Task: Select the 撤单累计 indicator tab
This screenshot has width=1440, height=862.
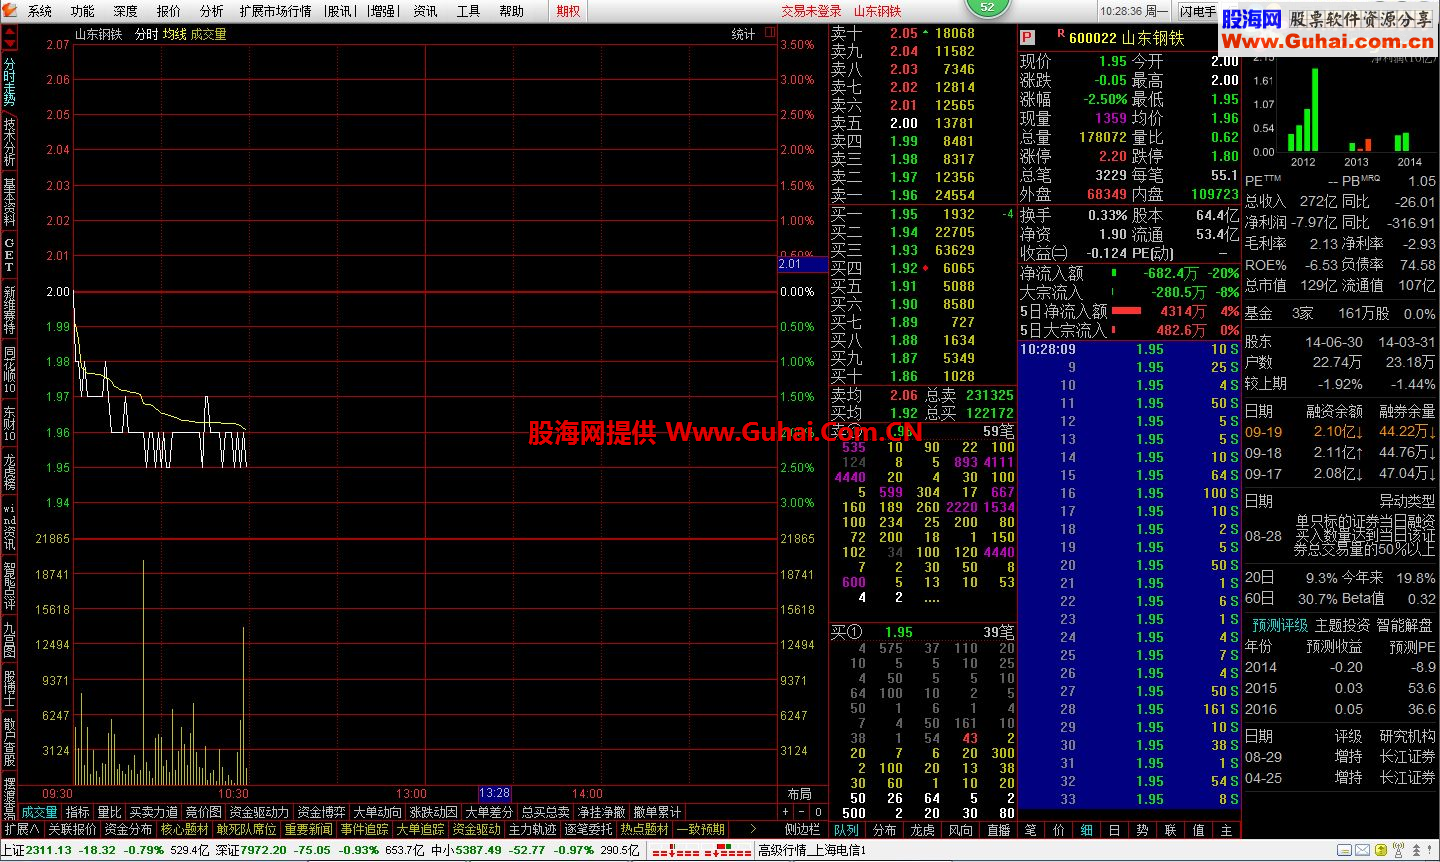Action: click(x=657, y=813)
